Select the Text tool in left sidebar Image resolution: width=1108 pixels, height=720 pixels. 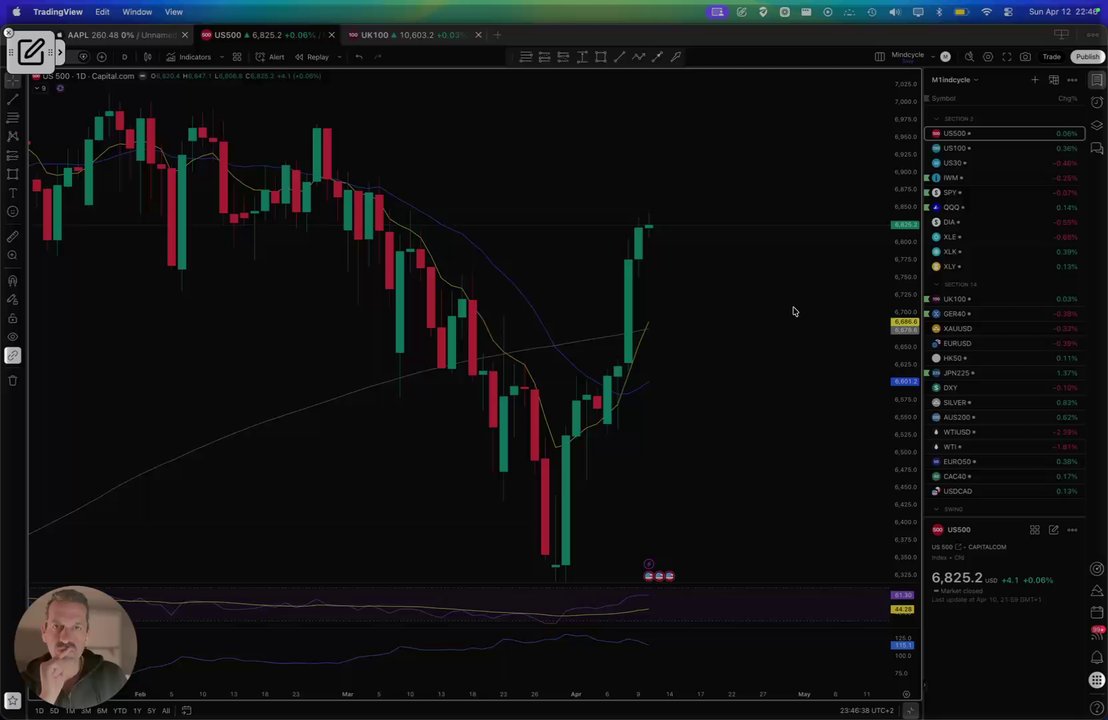pos(13,193)
